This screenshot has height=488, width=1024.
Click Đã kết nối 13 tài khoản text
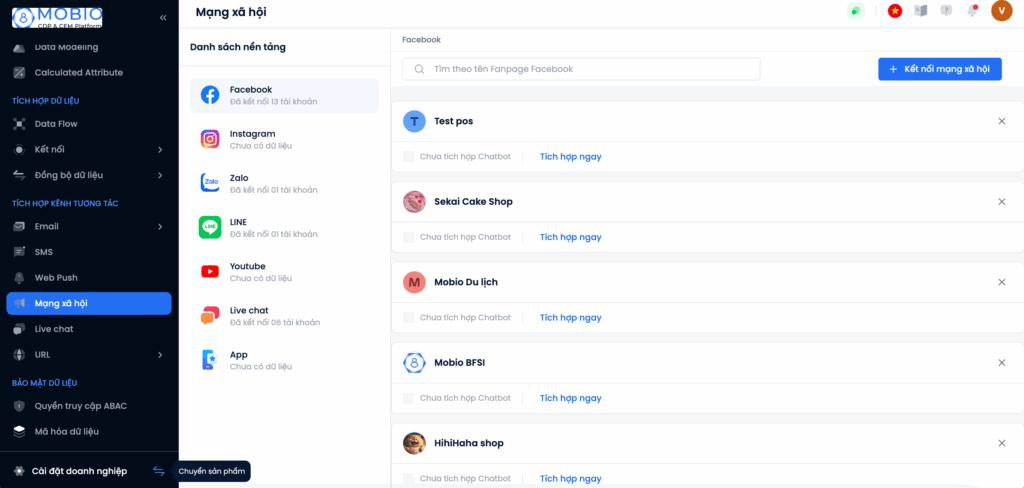tap(274, 102)
